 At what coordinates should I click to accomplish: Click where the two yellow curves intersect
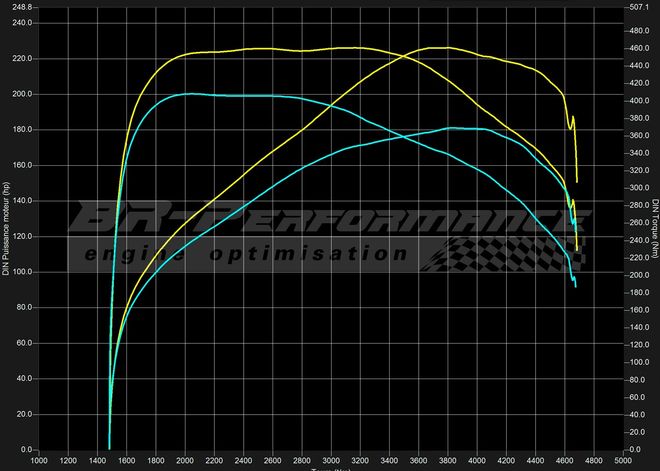[x=407, y=58]
